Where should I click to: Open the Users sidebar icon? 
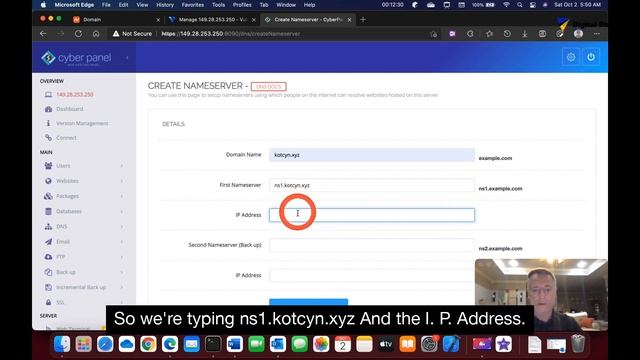tap(48, 166)
